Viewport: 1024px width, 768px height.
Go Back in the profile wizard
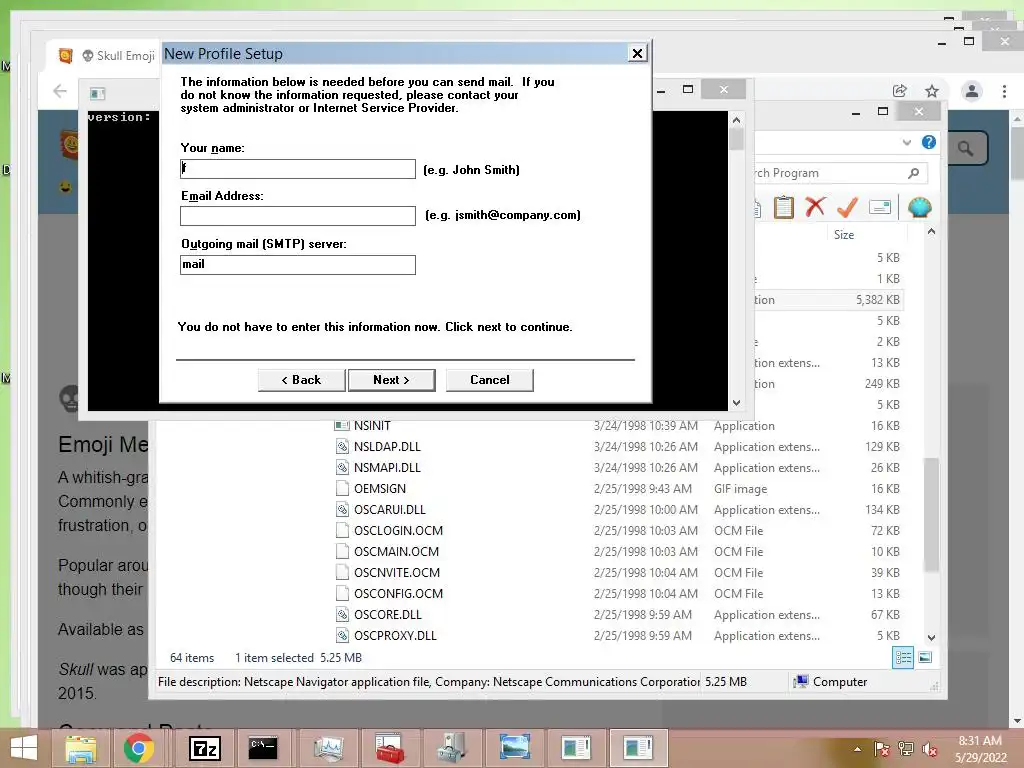301,380
